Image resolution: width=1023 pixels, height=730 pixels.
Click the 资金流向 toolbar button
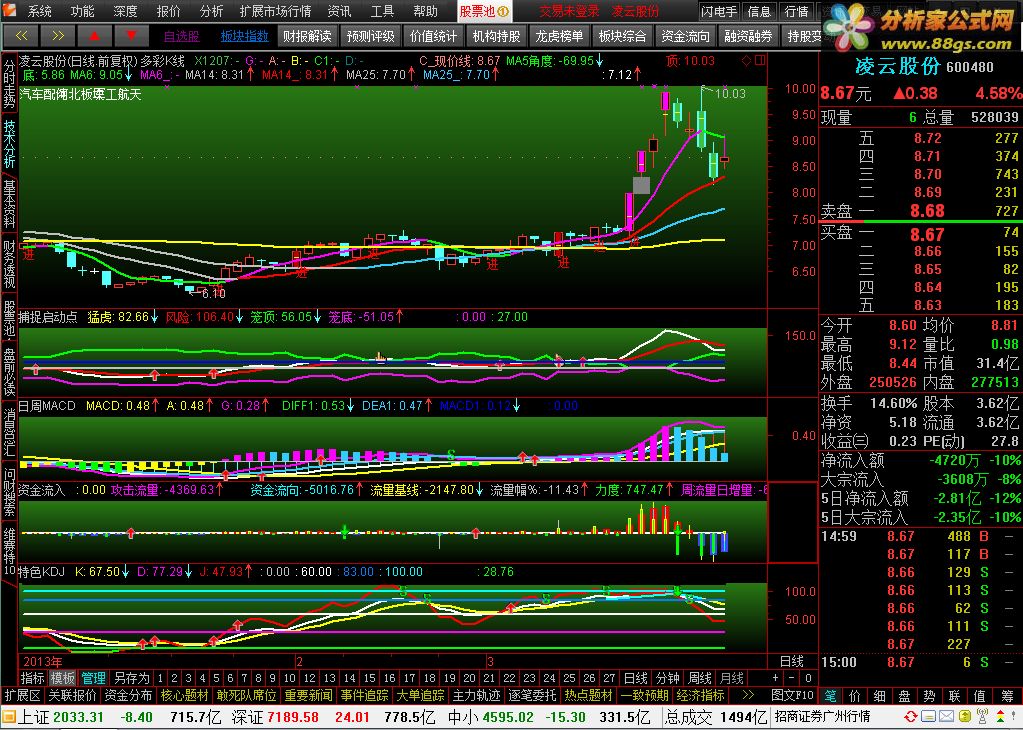(685, 37)
